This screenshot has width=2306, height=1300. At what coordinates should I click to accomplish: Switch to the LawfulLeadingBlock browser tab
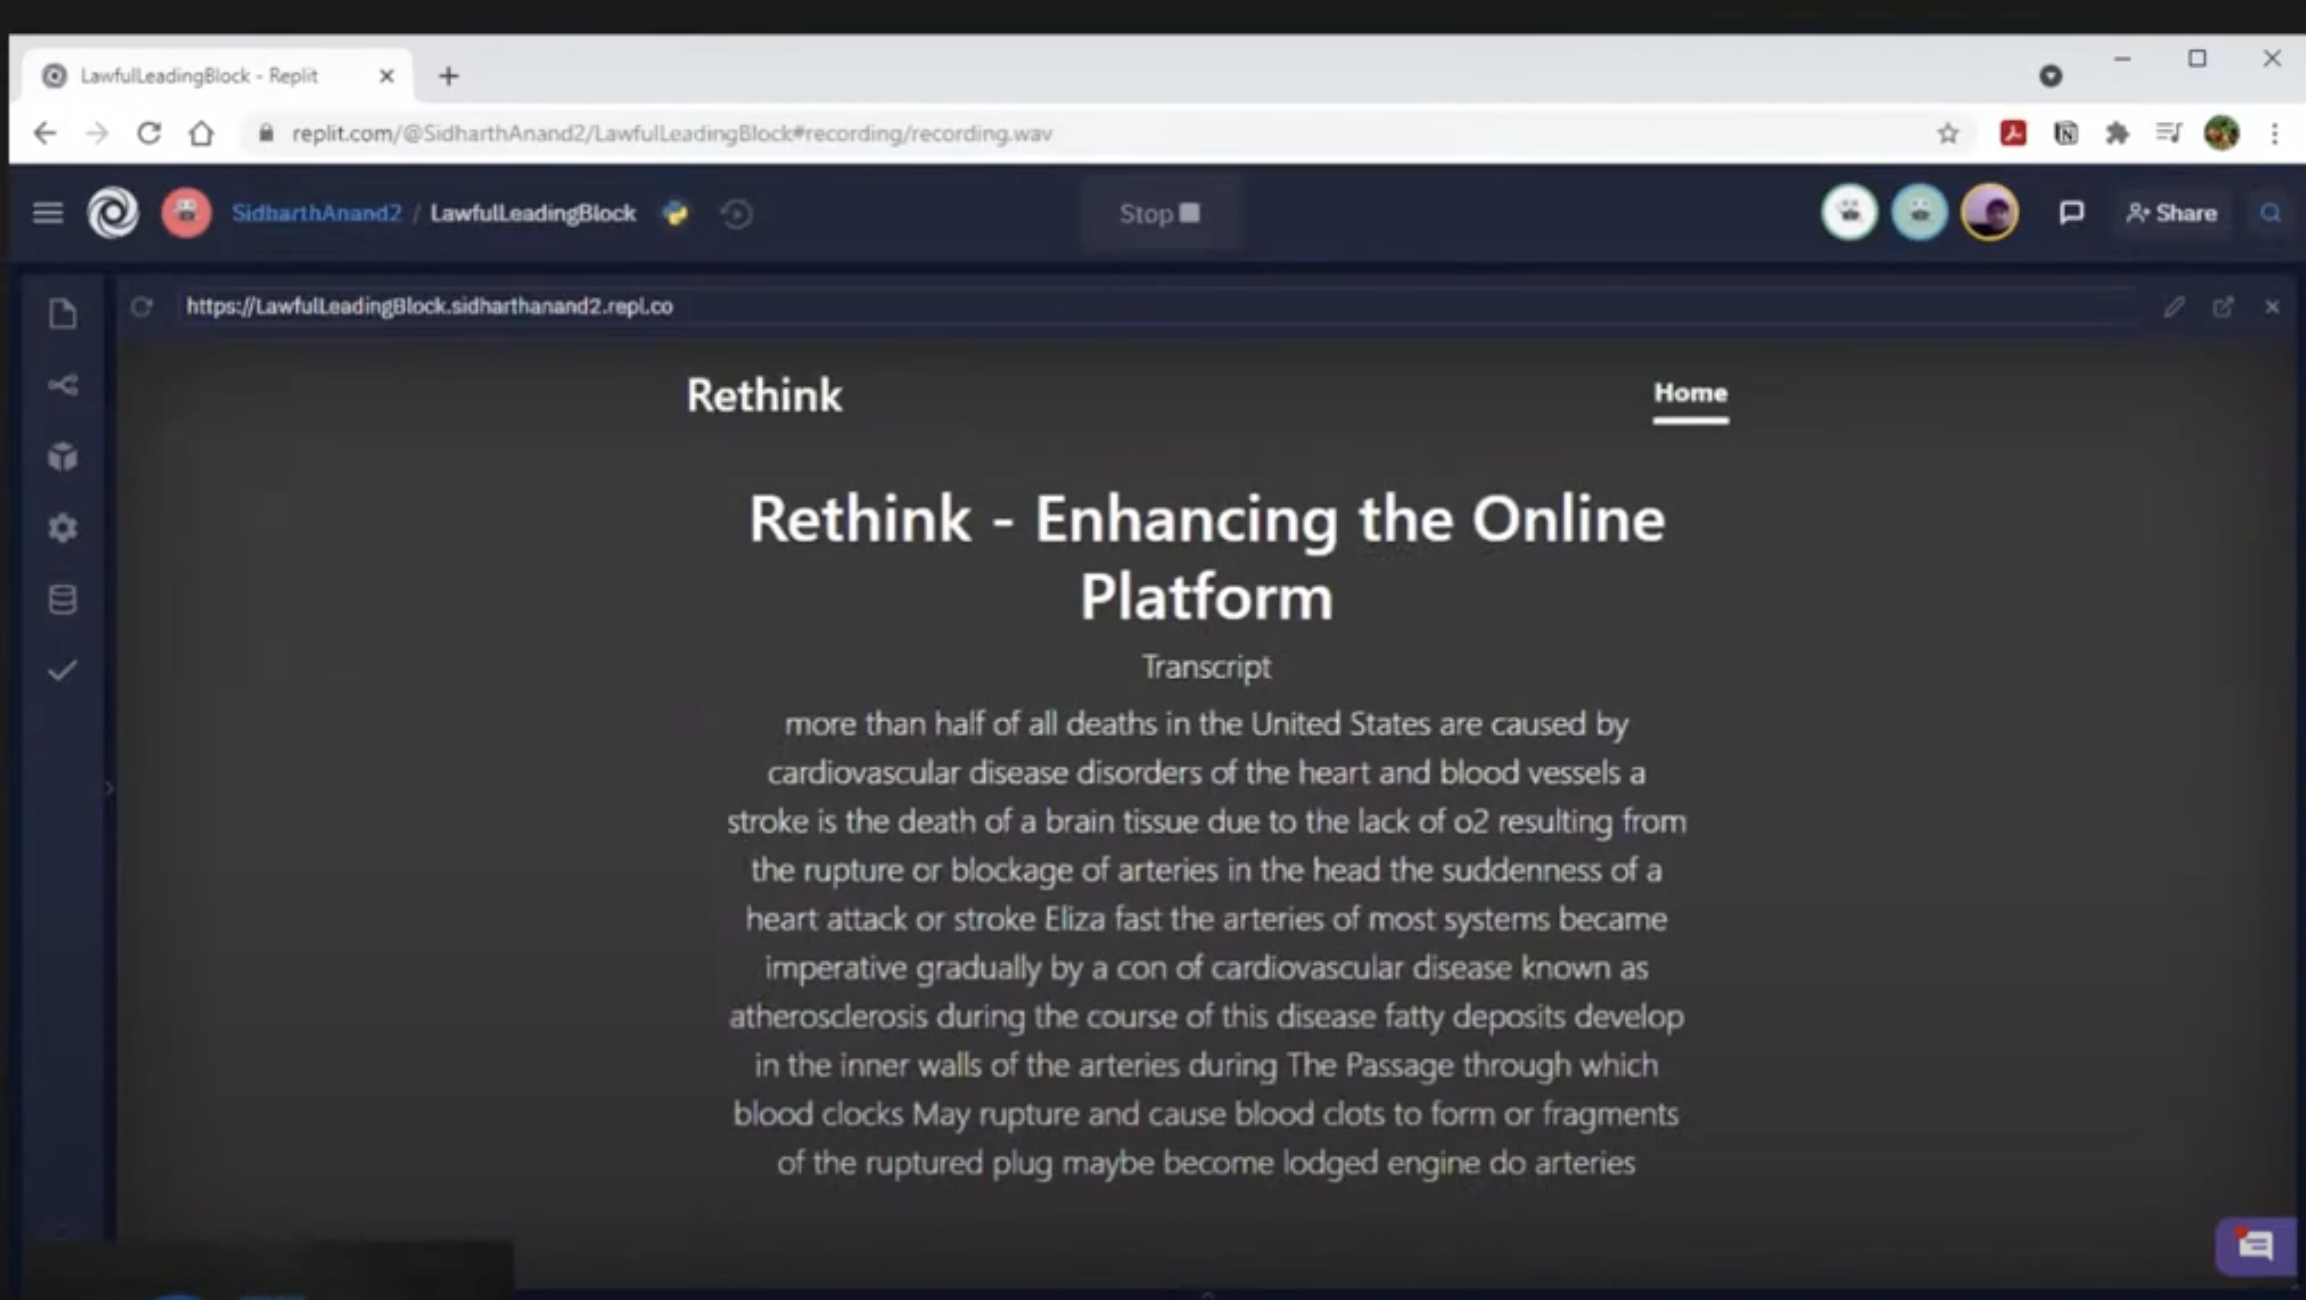200,76
